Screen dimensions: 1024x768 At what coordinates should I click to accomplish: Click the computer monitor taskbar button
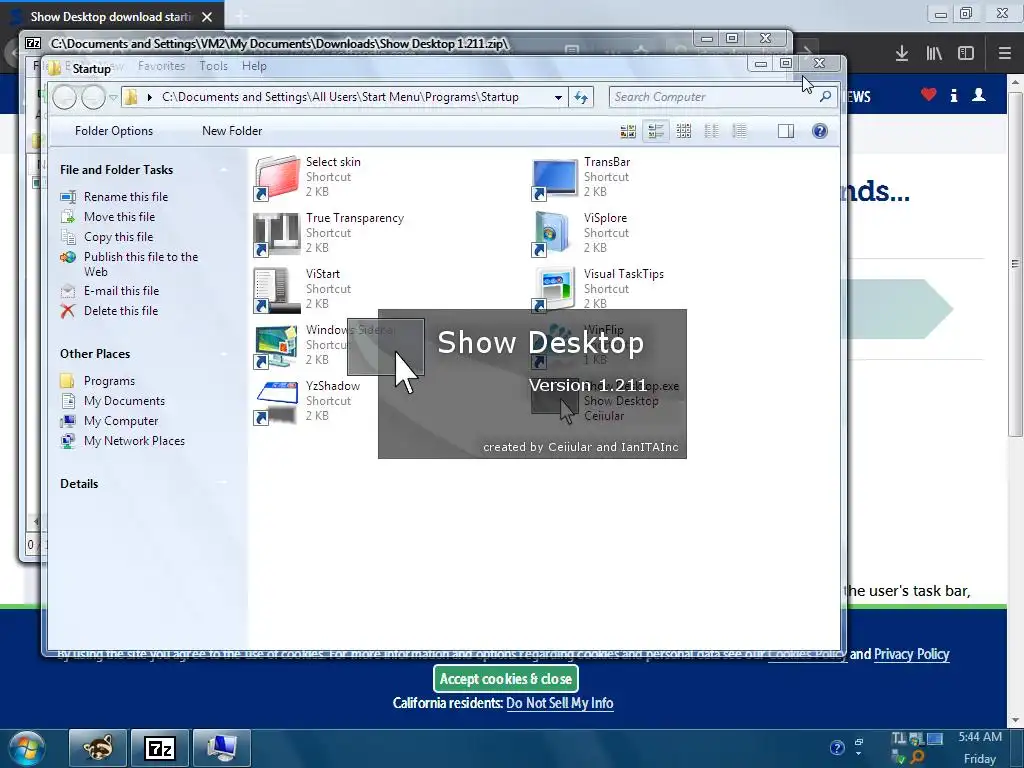222,748
